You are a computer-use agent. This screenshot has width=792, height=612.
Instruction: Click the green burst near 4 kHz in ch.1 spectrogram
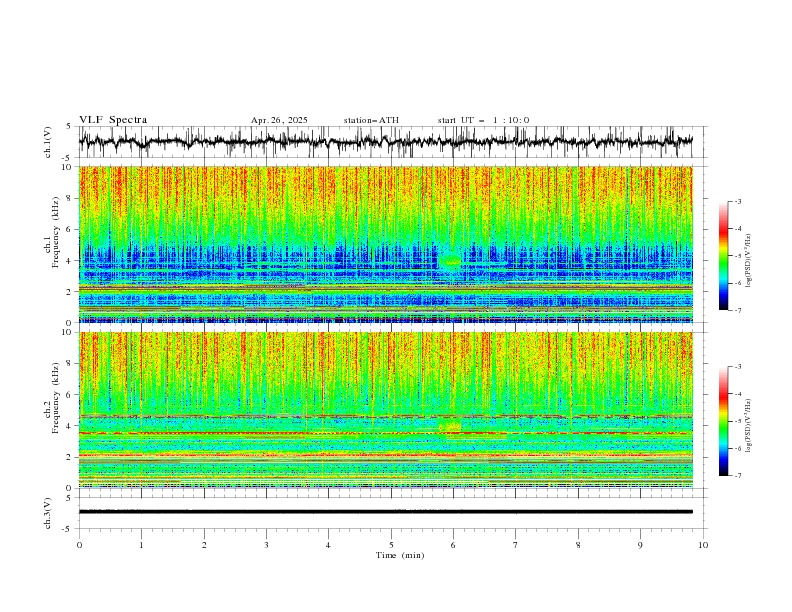point(450,261)
